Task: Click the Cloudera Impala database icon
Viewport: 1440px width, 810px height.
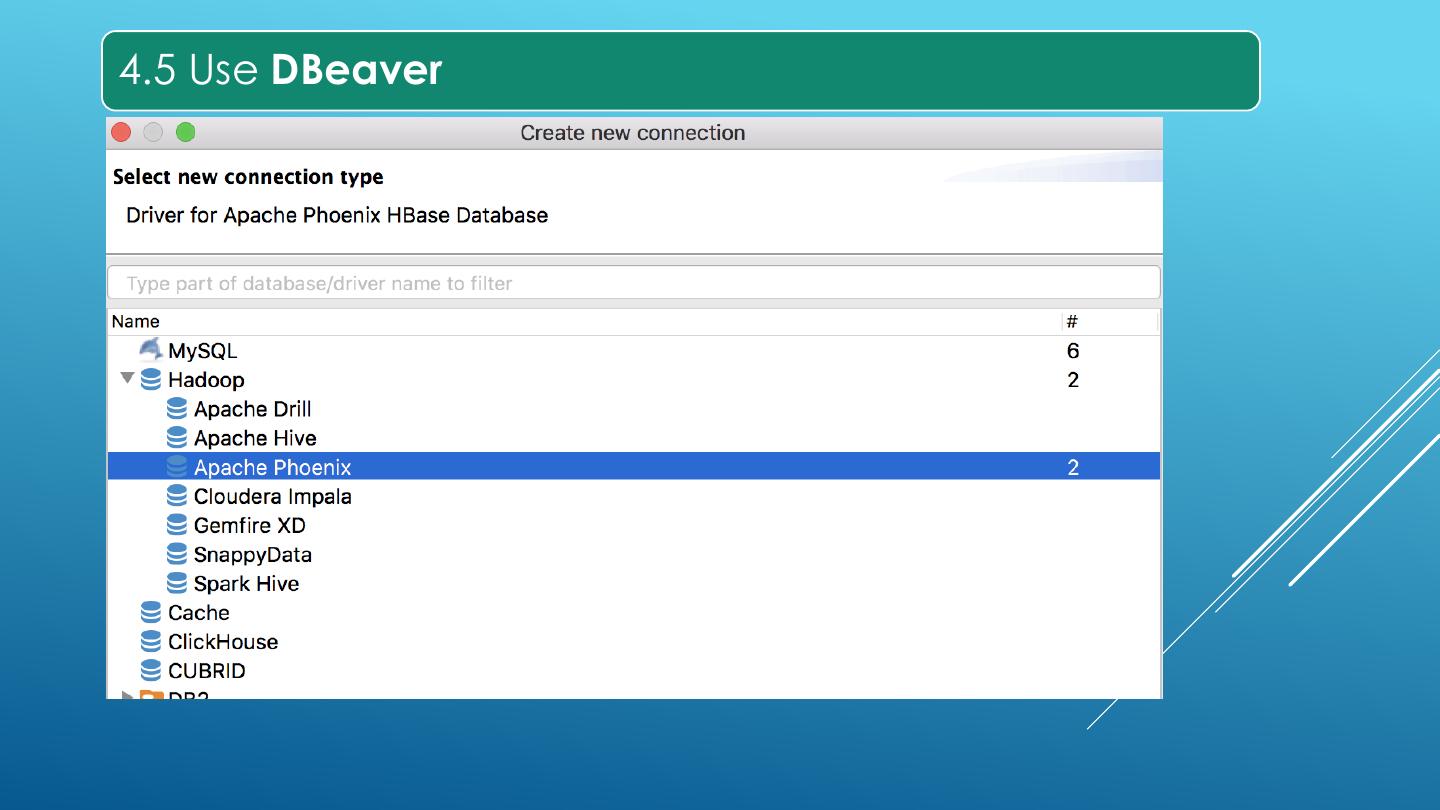Action: pos(177,495)
